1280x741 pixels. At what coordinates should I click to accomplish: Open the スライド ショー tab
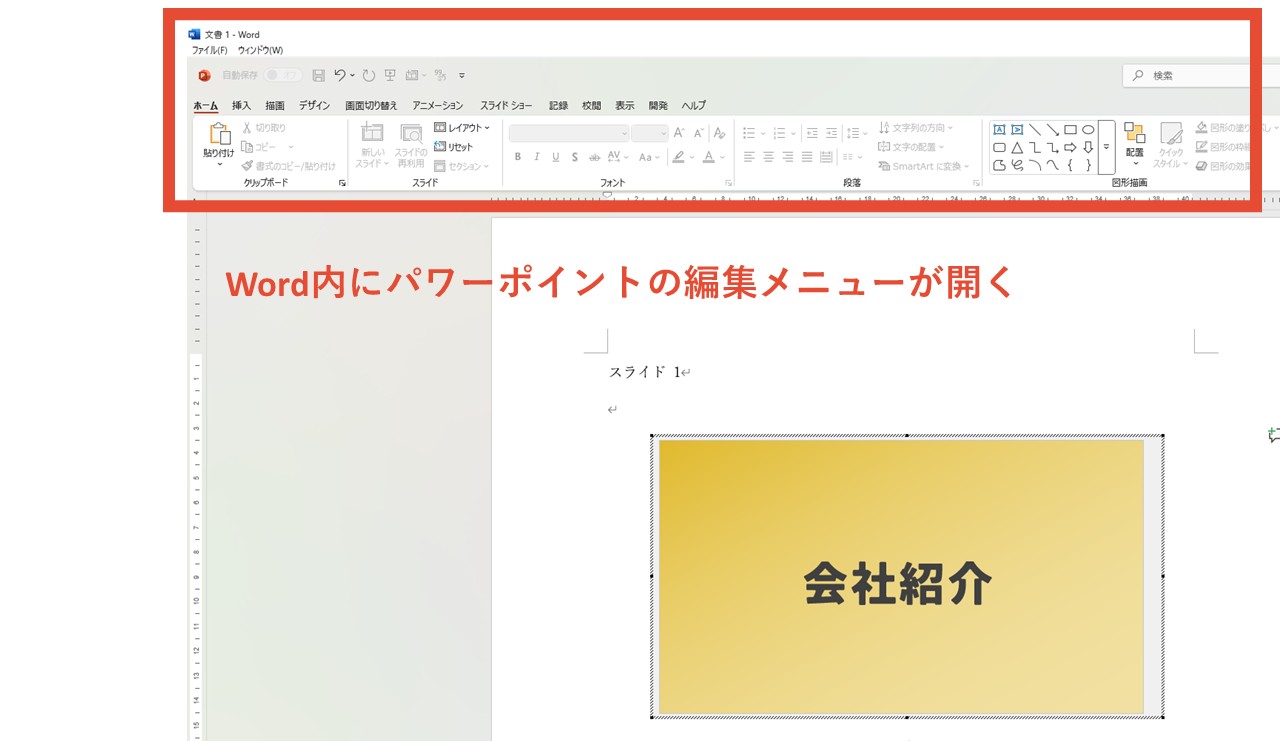506,105
